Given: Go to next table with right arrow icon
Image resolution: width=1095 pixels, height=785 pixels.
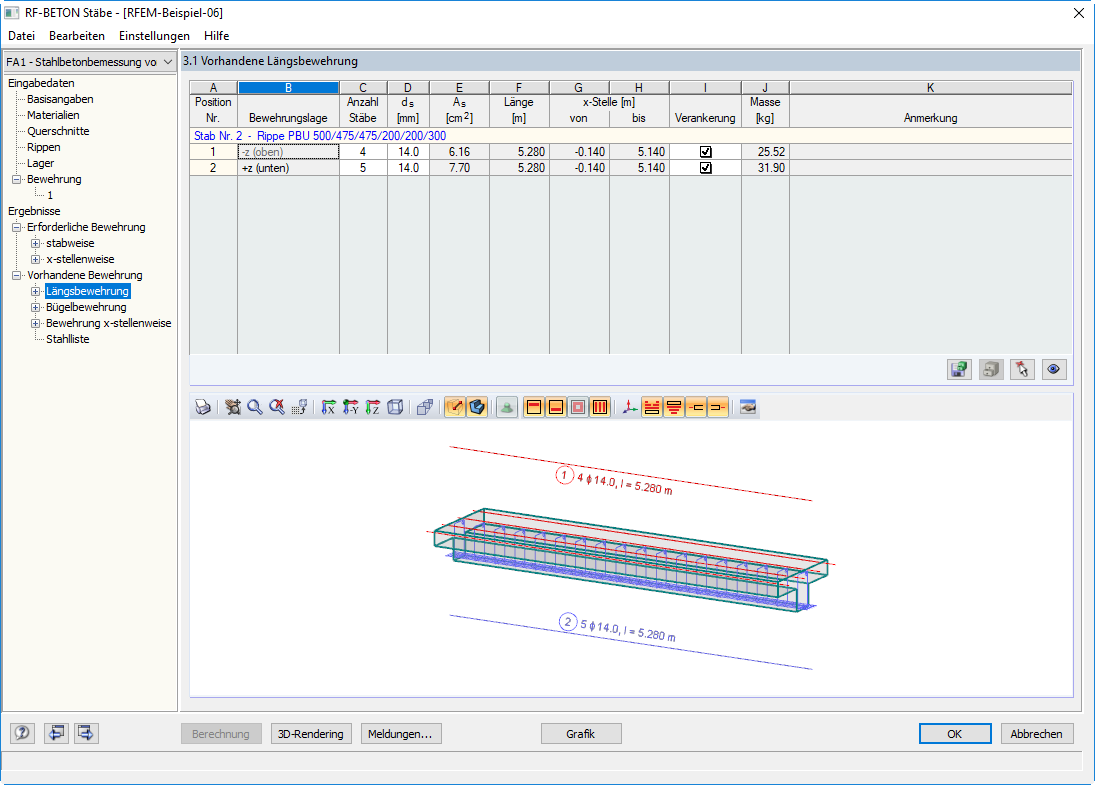Looking at the screenshot, I should point(86,733).
